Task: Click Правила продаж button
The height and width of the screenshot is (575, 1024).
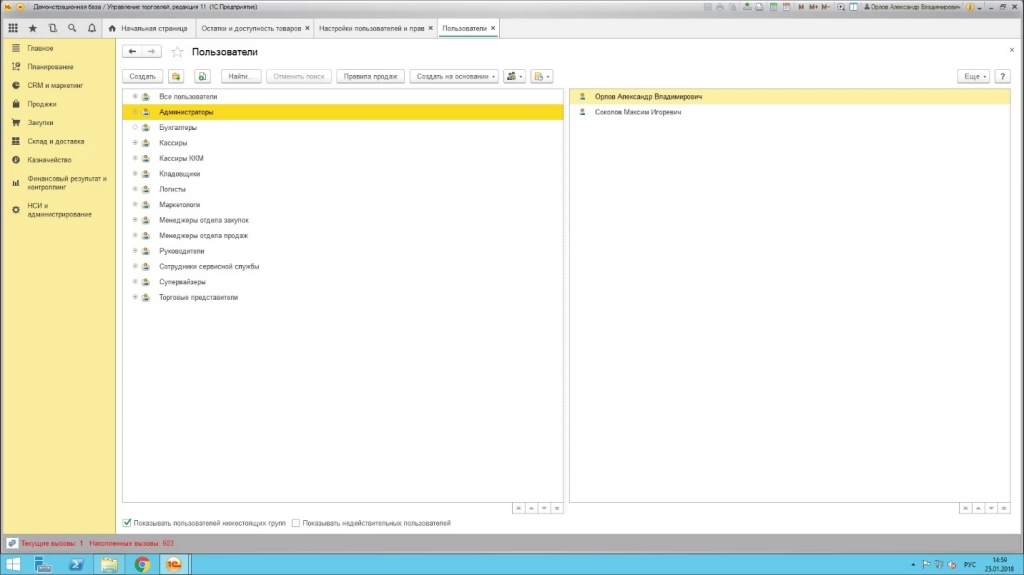Action: click(x=370, y=76)
